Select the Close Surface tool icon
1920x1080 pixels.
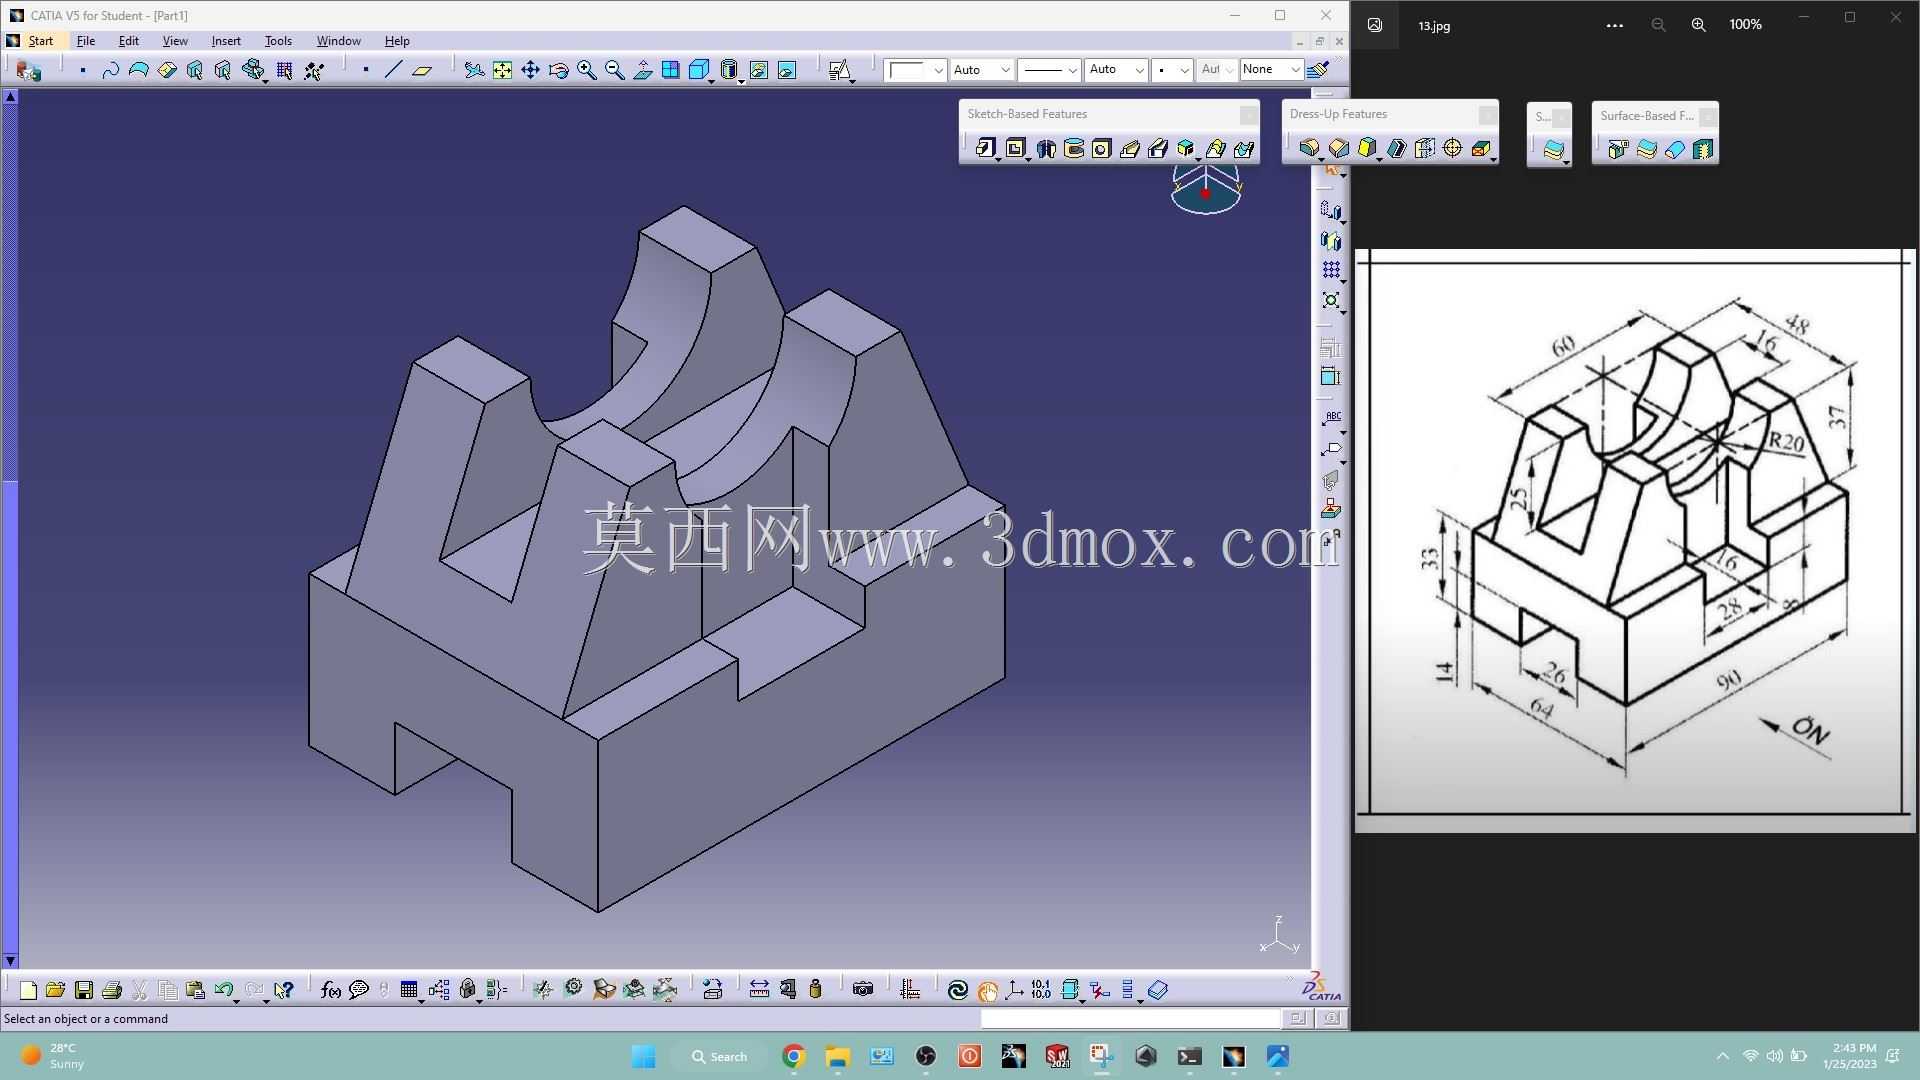pyautogui.click(x=1674, y=149)
